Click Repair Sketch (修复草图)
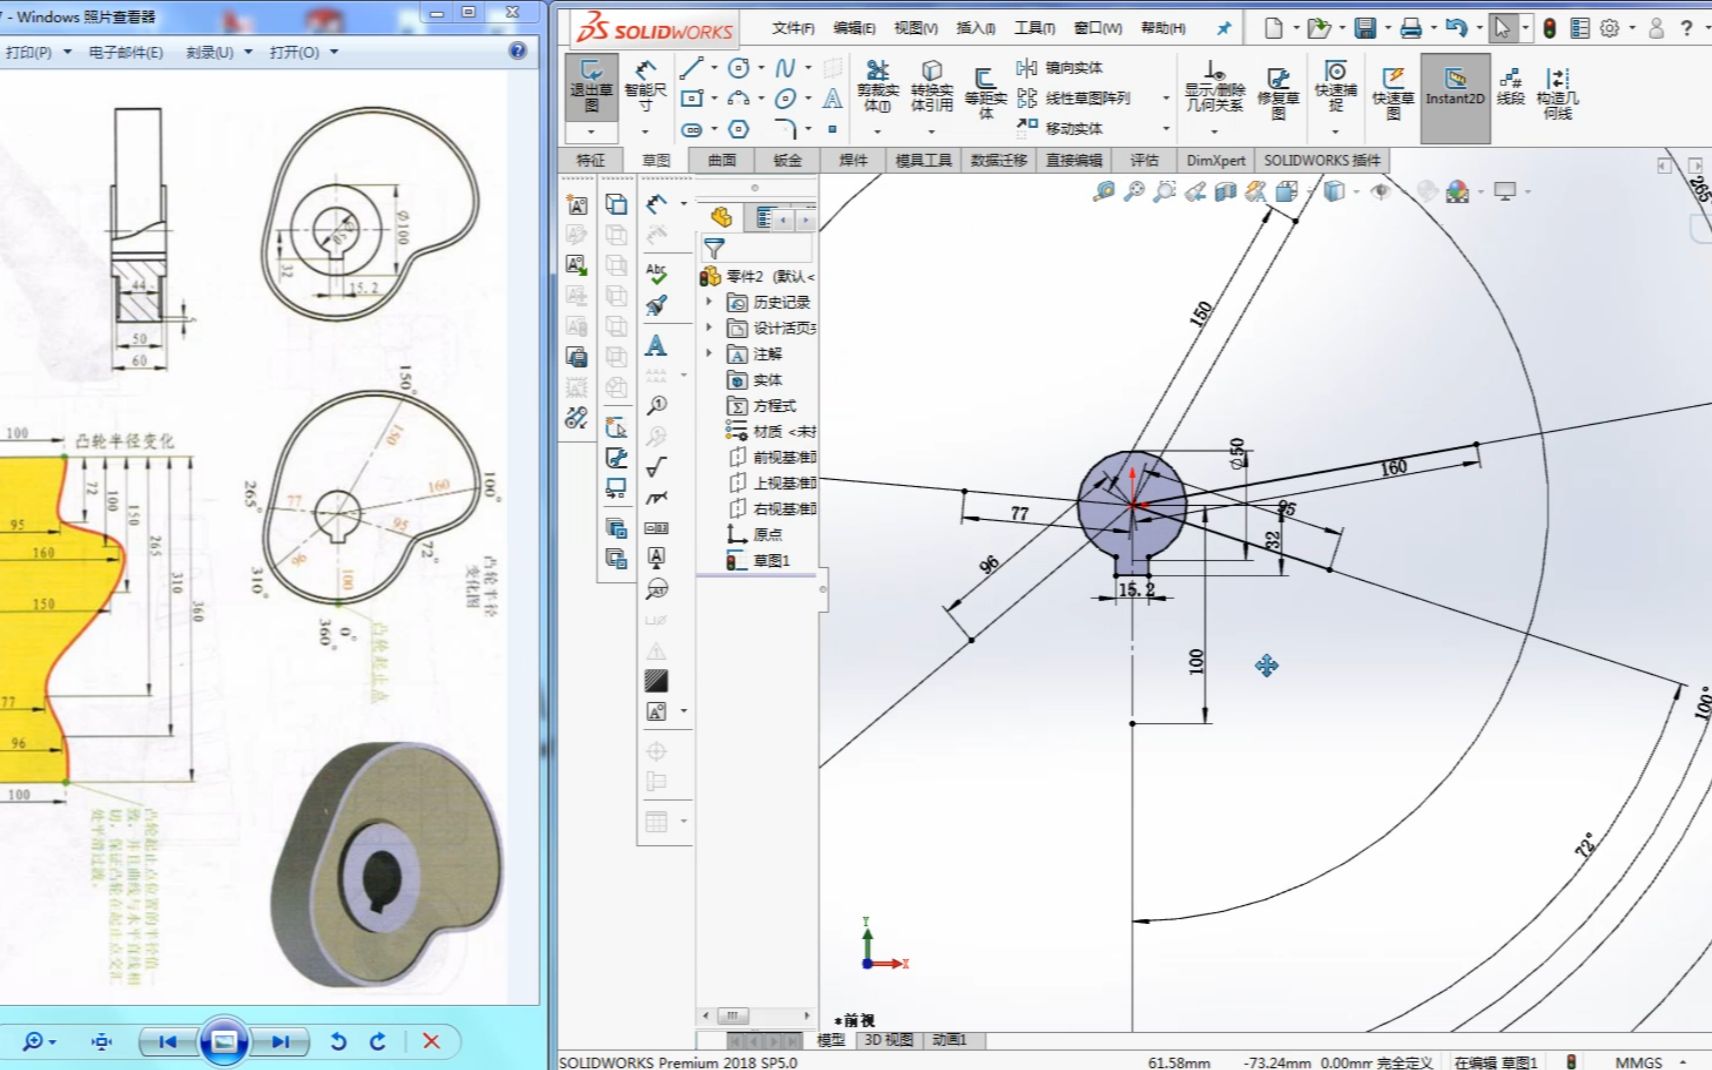Screen dimensions: 1712x1070 coord(1278,92)
